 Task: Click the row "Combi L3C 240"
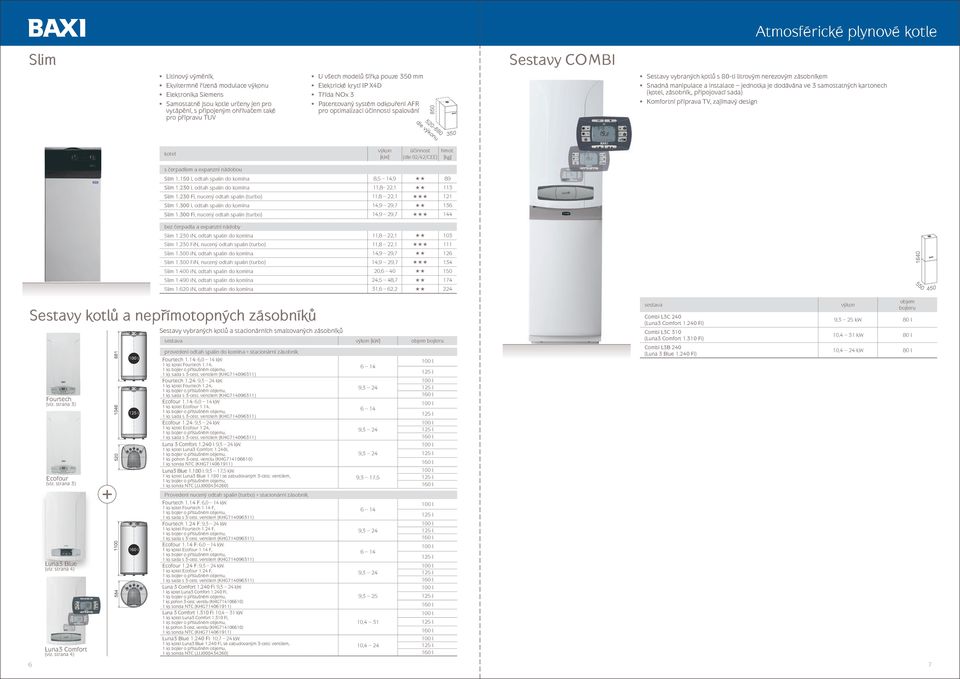point(788,320)
